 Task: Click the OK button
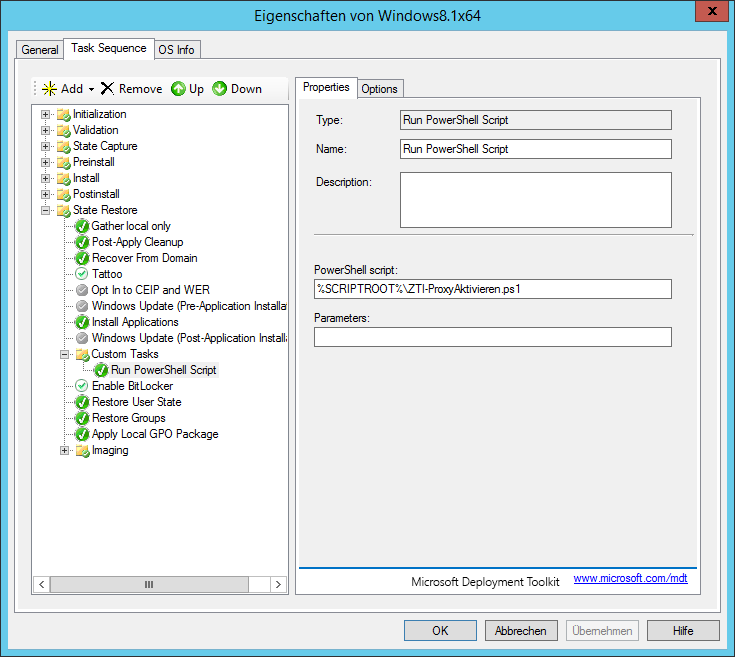point(440,631)
